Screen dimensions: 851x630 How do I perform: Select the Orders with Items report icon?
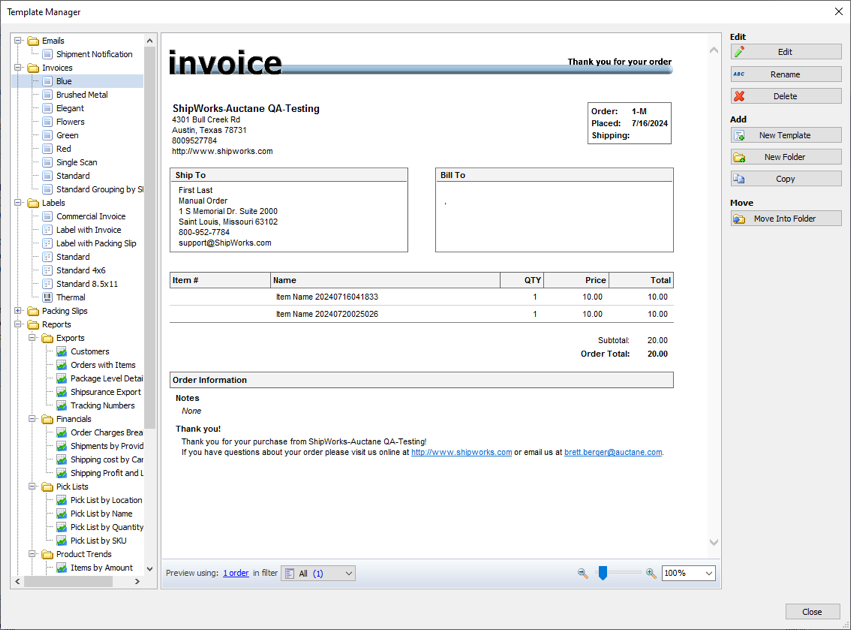coord(62,365)
